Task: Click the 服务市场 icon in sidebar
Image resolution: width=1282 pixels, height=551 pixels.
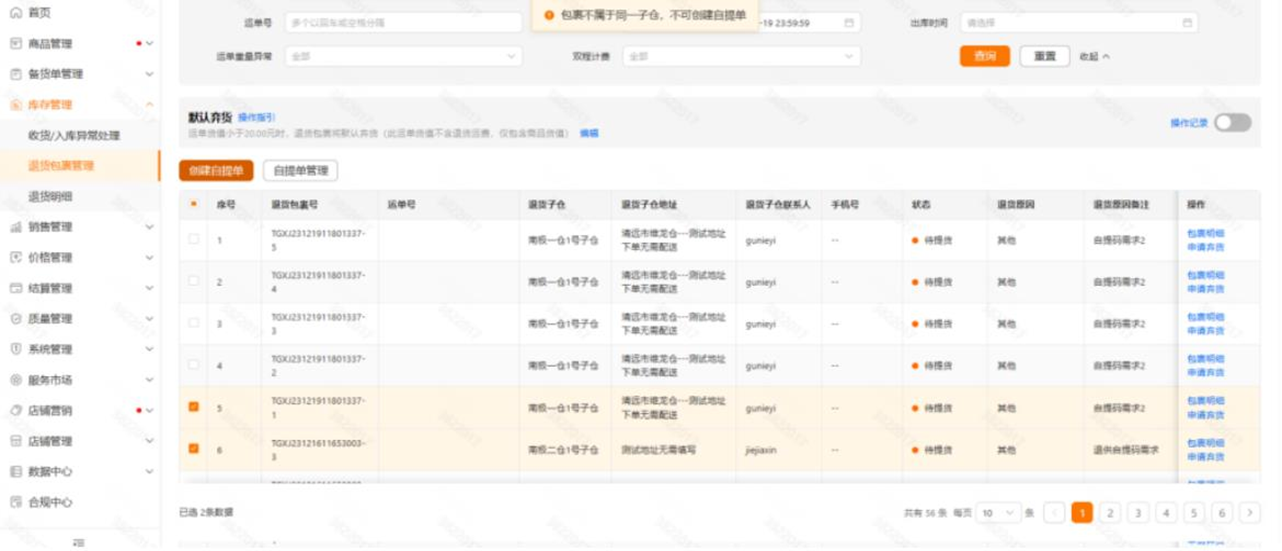Action: 15,380
